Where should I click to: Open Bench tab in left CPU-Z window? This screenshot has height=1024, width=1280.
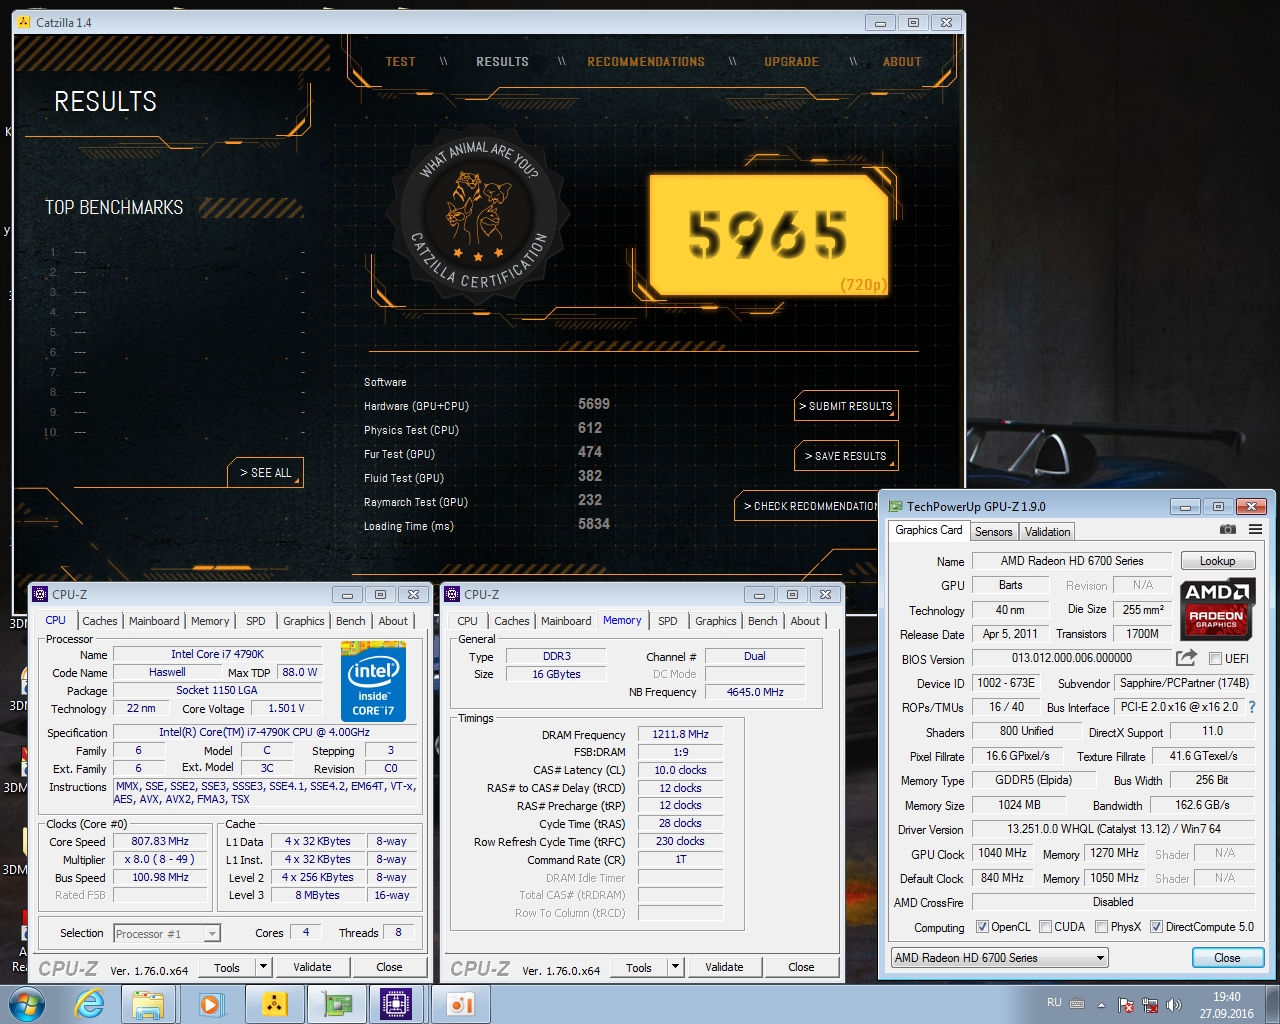click(x=351, y=621)
